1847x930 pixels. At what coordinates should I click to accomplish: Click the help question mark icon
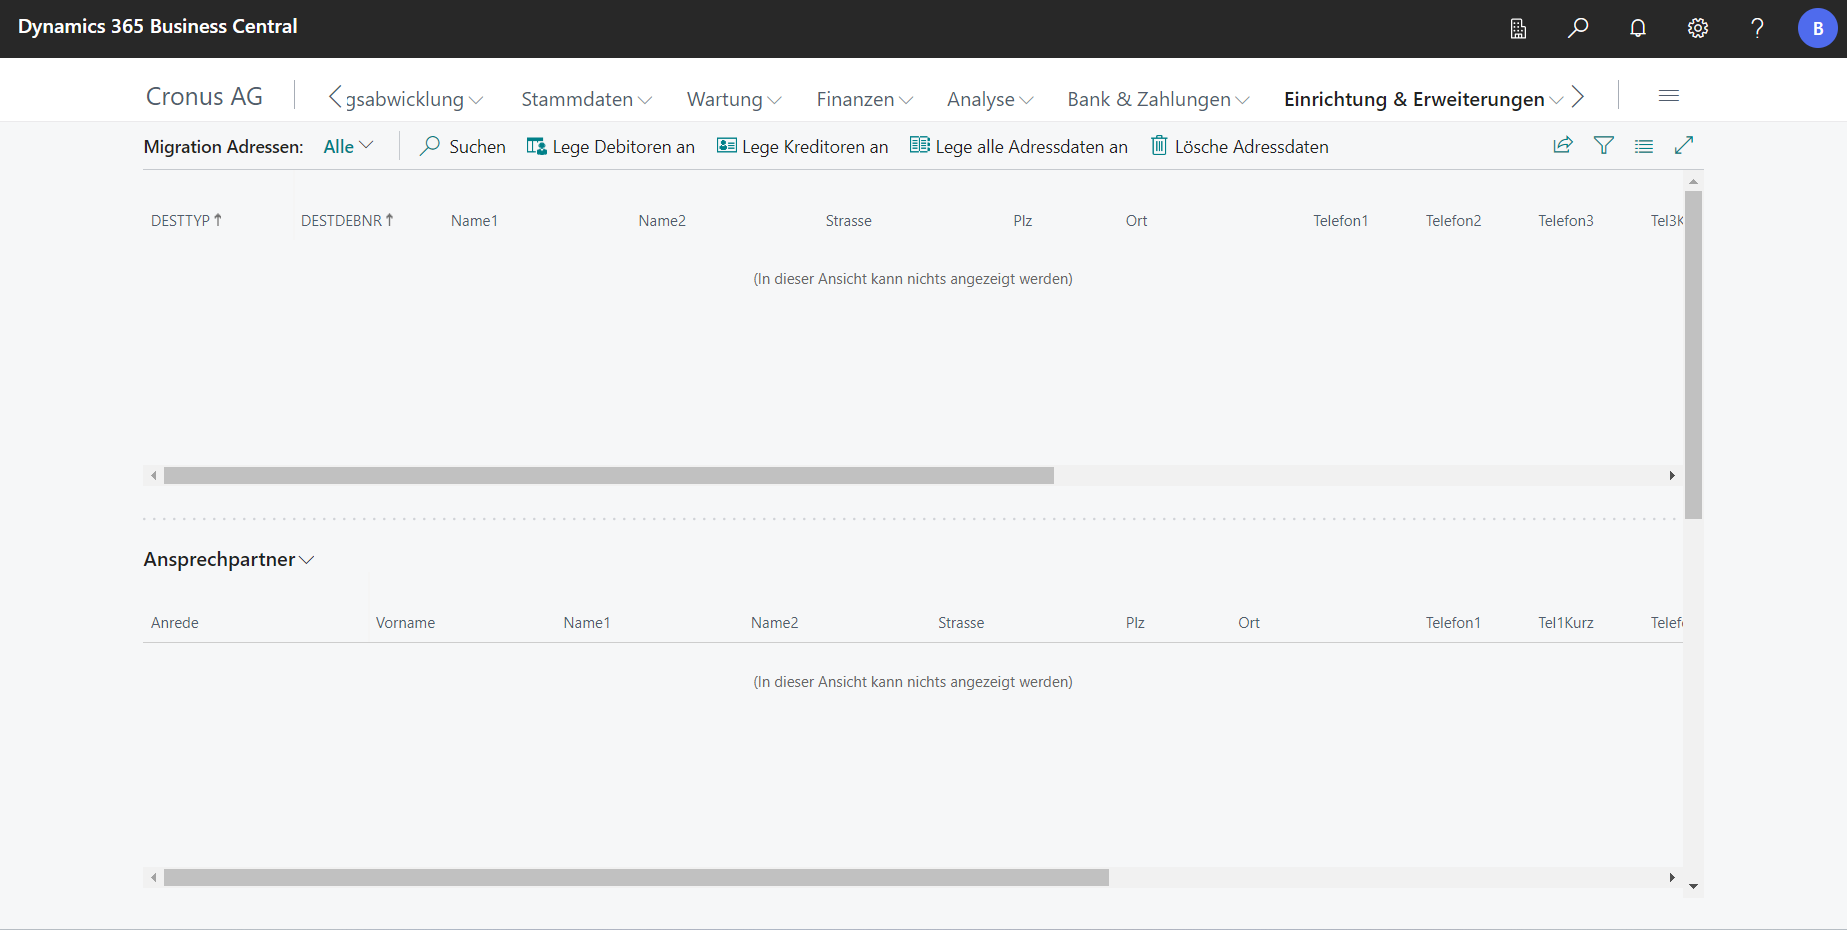[1757, 28]
